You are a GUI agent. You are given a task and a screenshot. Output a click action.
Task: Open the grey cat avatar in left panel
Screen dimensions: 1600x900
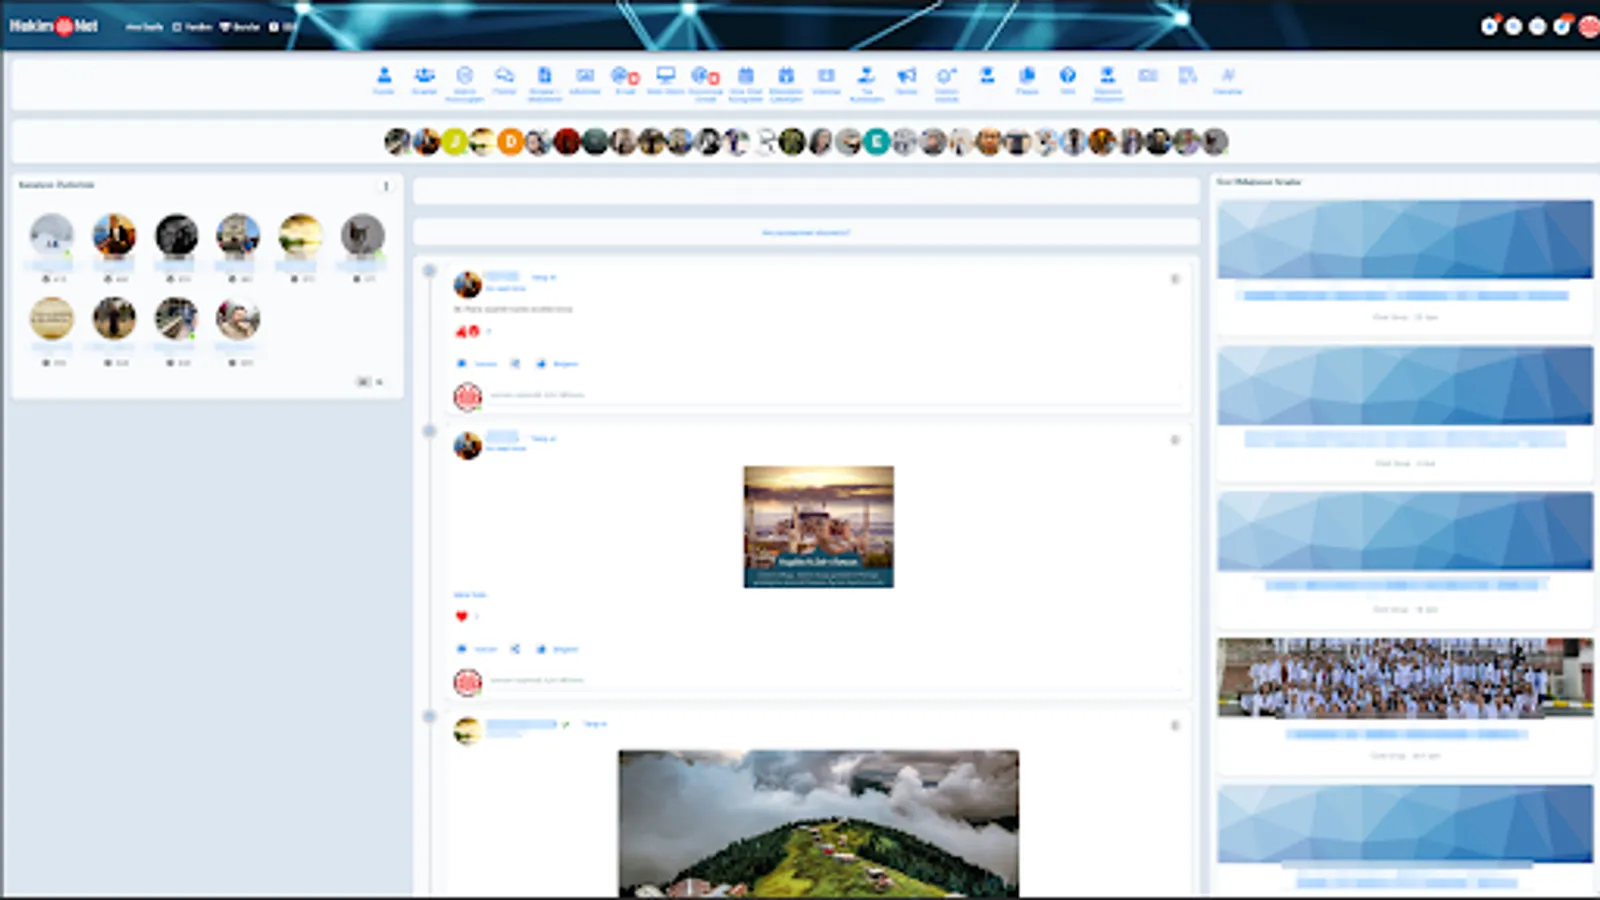(x=362, y=235)
